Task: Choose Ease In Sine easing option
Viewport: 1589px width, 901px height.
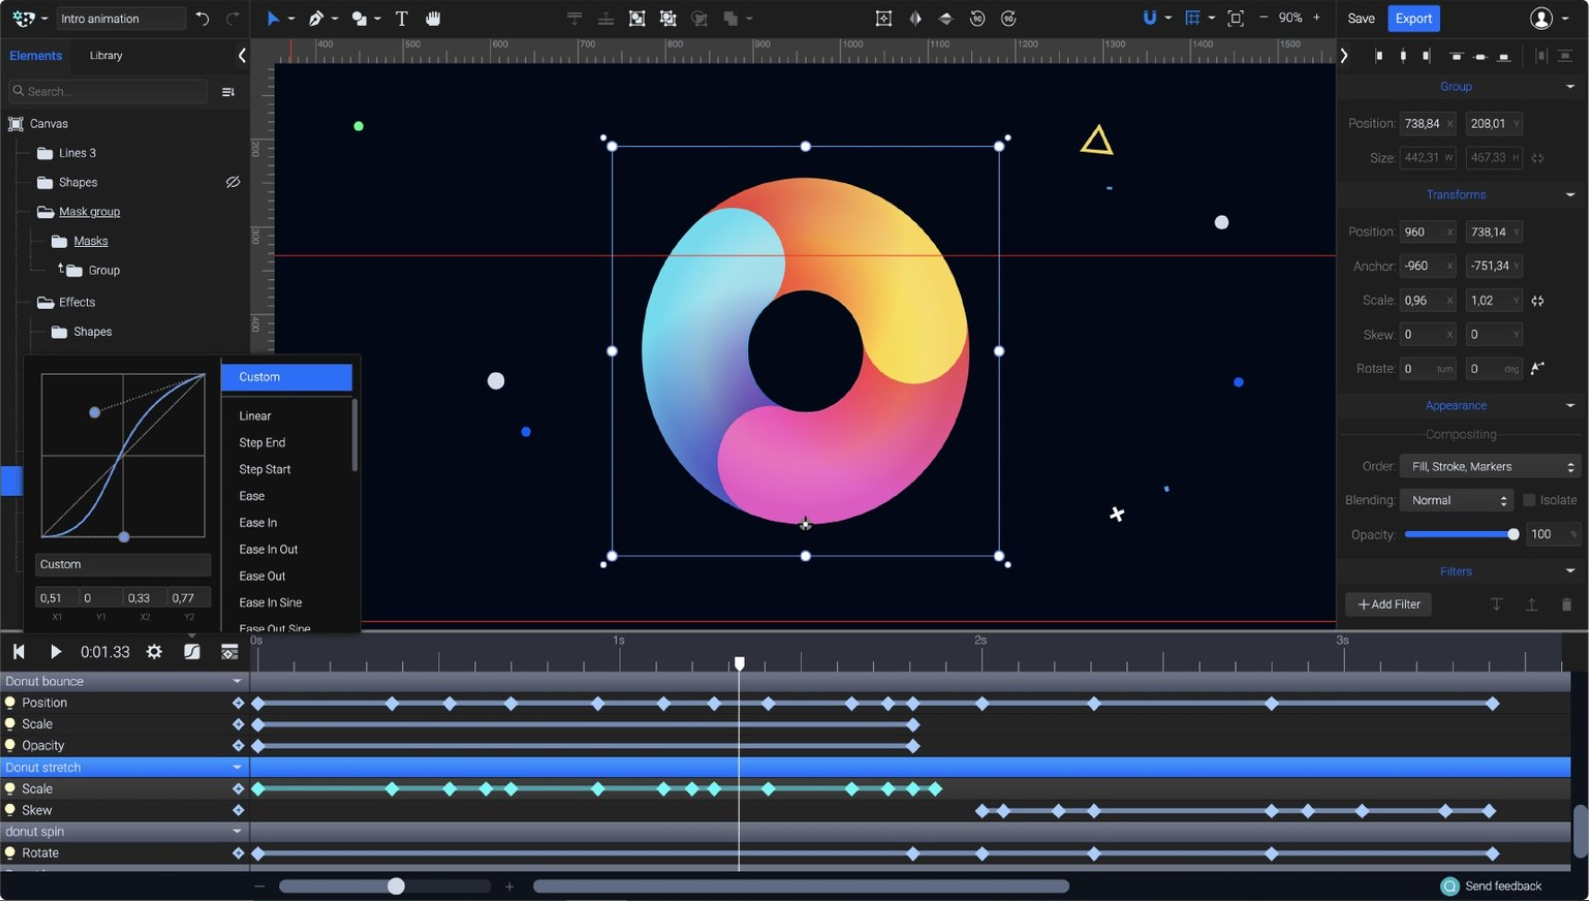Action: pos(270,603)
